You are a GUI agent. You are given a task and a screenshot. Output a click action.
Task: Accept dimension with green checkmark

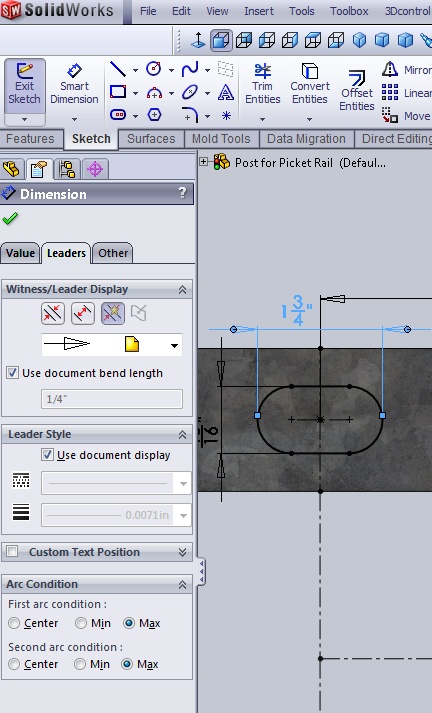10,219
